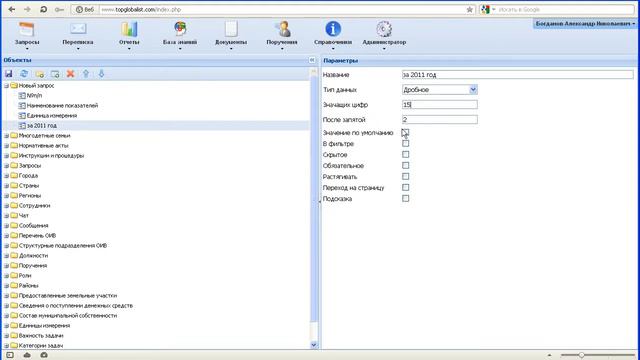Click the move down arrow icon

[101, 74]
